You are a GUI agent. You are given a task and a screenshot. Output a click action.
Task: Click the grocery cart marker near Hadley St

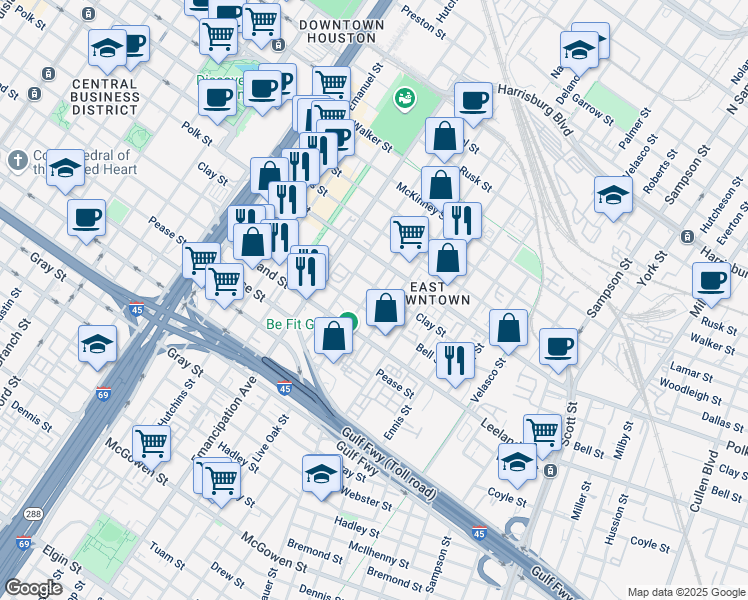221,481
